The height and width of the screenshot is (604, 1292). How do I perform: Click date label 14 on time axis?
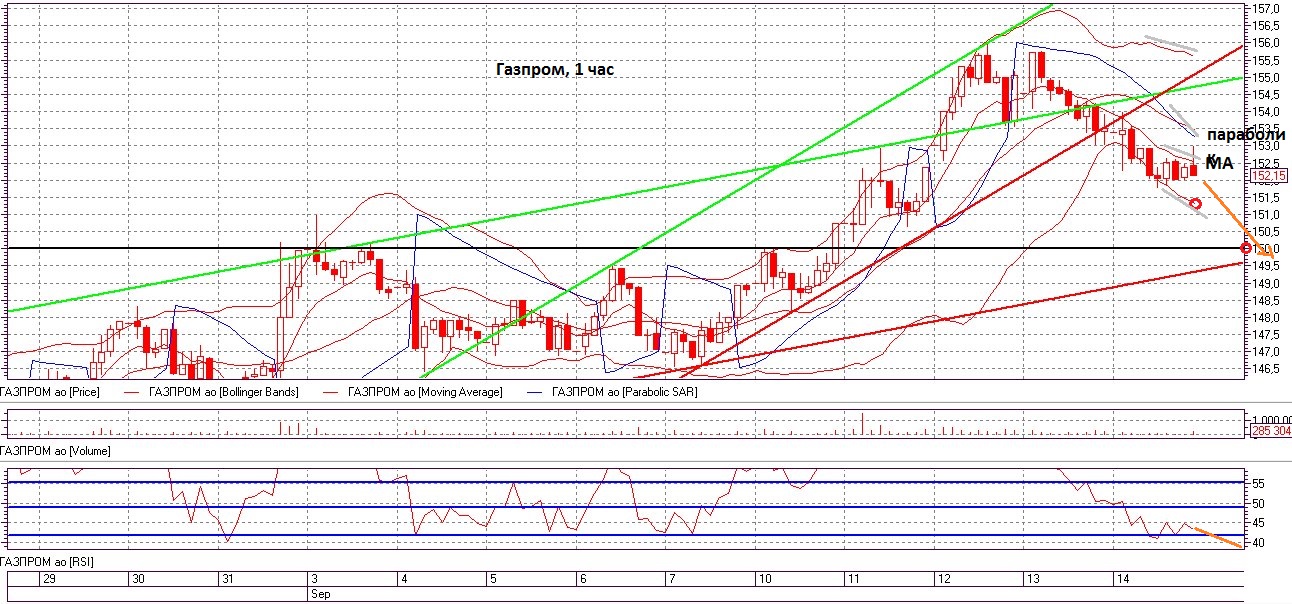click(1122, 579)
